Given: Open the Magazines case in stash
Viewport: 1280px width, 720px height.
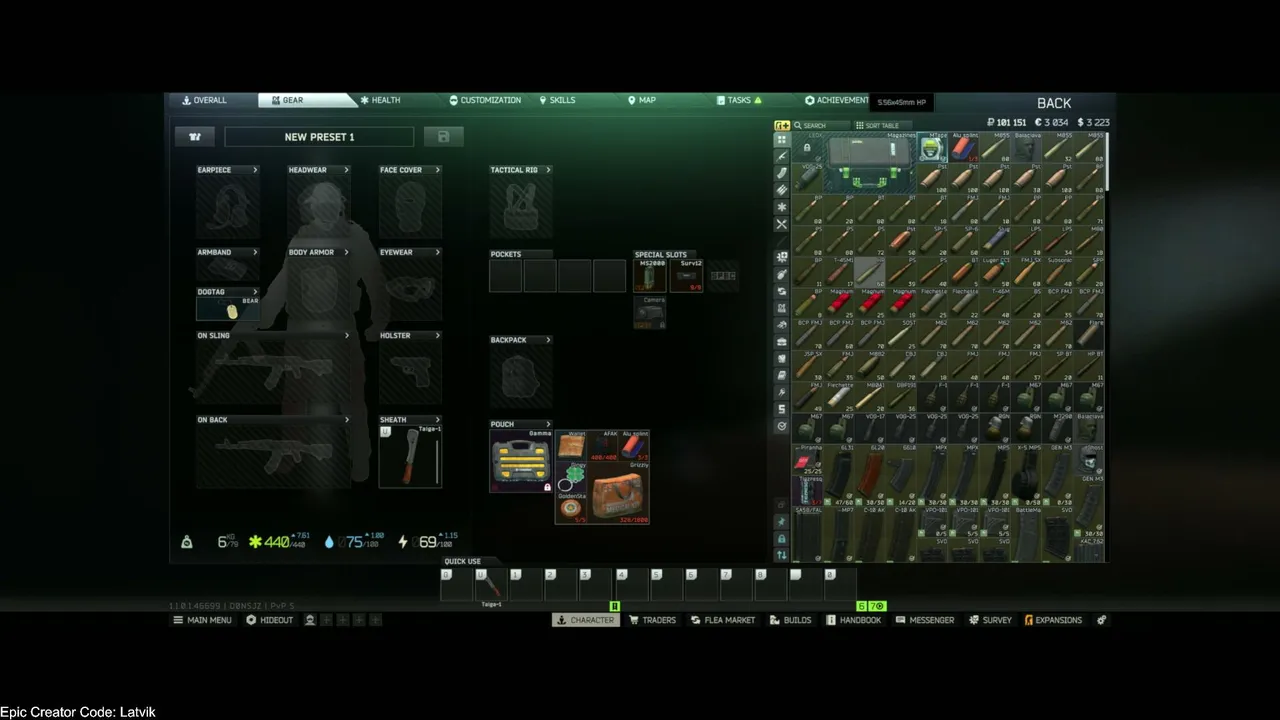Looking at the screenshot, I should click(869, 163).
